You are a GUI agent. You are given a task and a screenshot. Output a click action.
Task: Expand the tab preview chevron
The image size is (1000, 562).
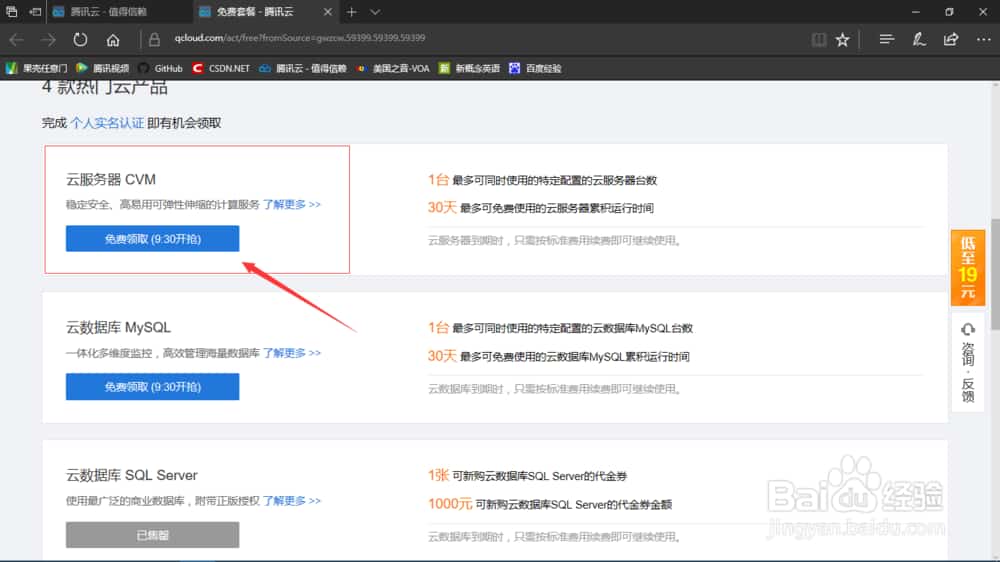coord(375,12)
